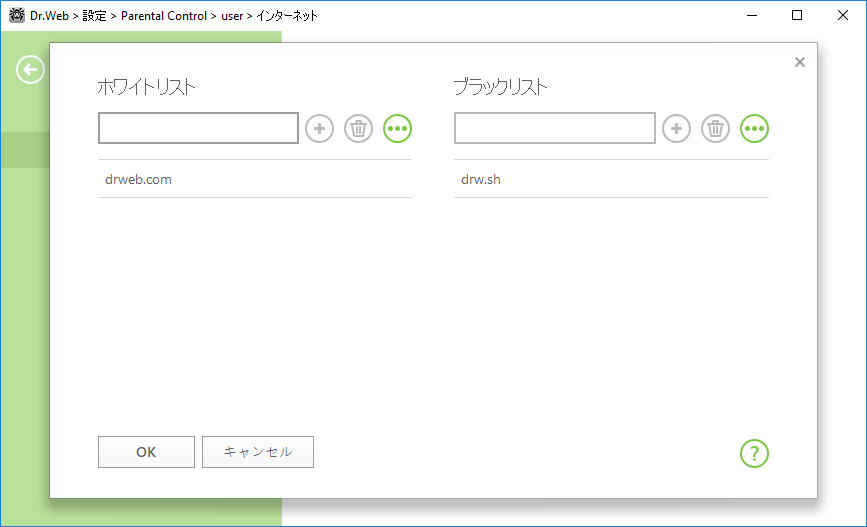Focus the blacklist address input field
867x527 pixels.
click(x=555, y=128)
